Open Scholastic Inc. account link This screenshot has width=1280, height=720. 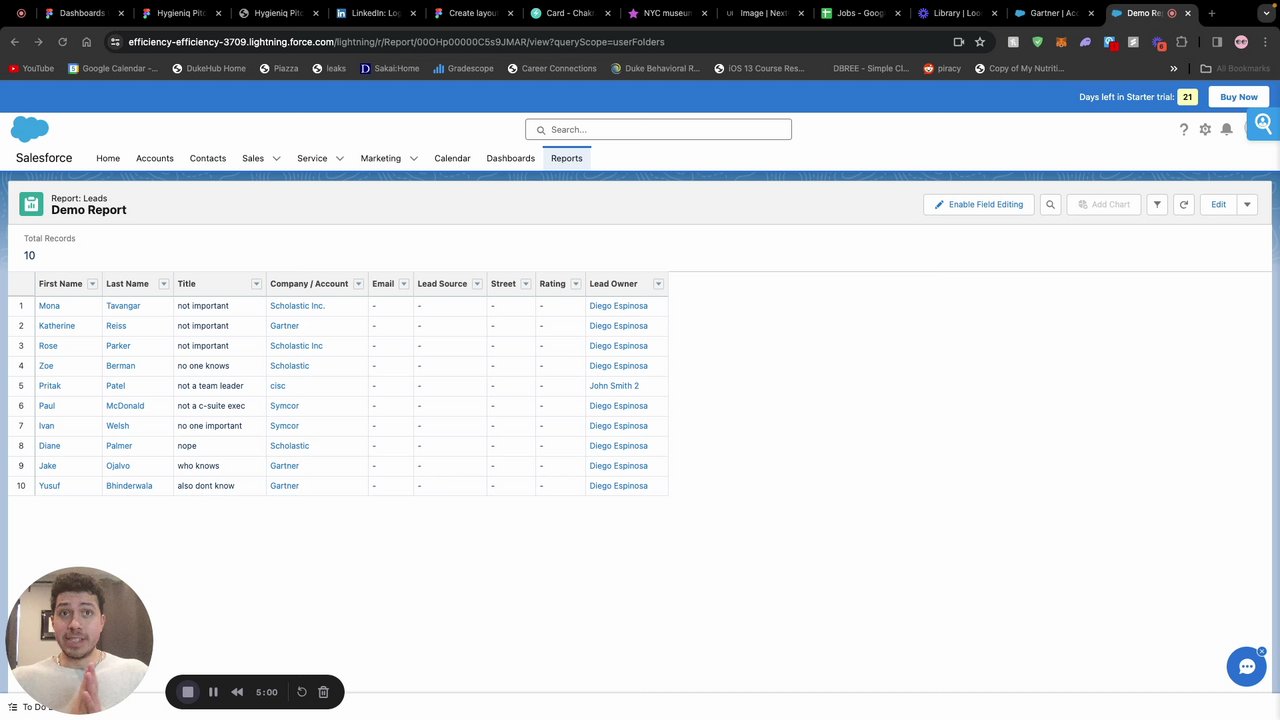click(297, 306)
